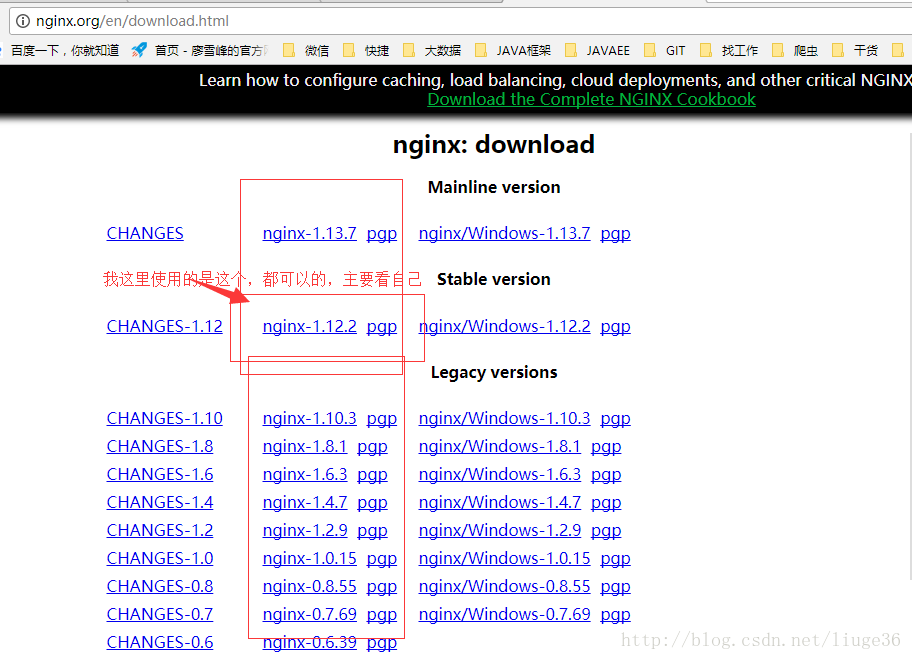Open the 找工作 bookmark folder
Image resolution: width=912 pixels, height=660 pixels.
click(x=729, y=51)
